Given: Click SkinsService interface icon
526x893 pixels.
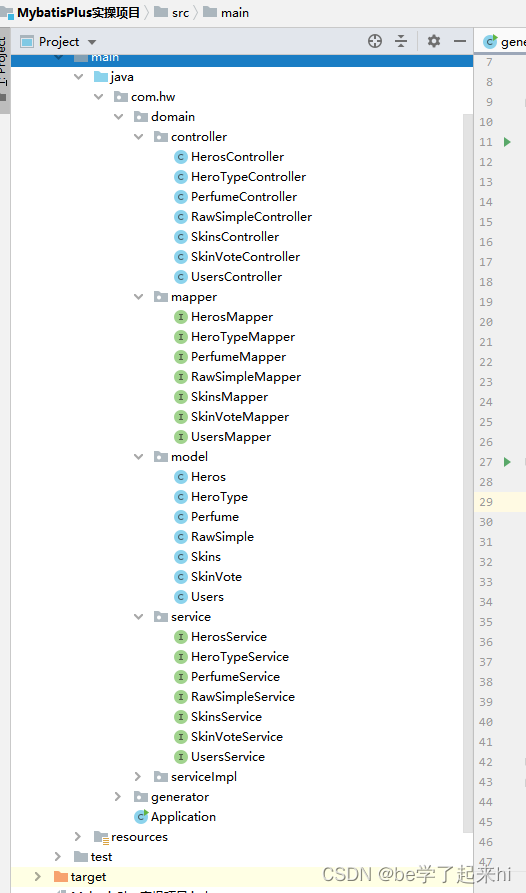Looking at the screenshot, I should click(x=180, y=717).
